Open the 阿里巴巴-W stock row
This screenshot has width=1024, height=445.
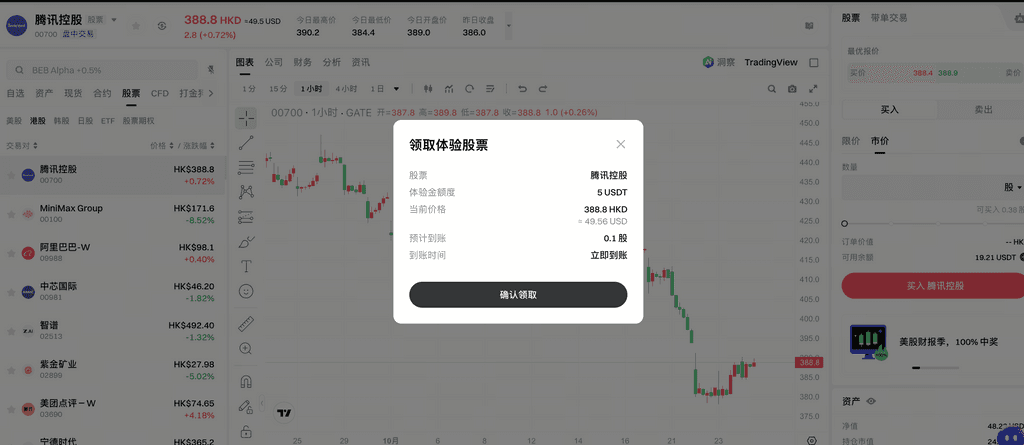112,253
